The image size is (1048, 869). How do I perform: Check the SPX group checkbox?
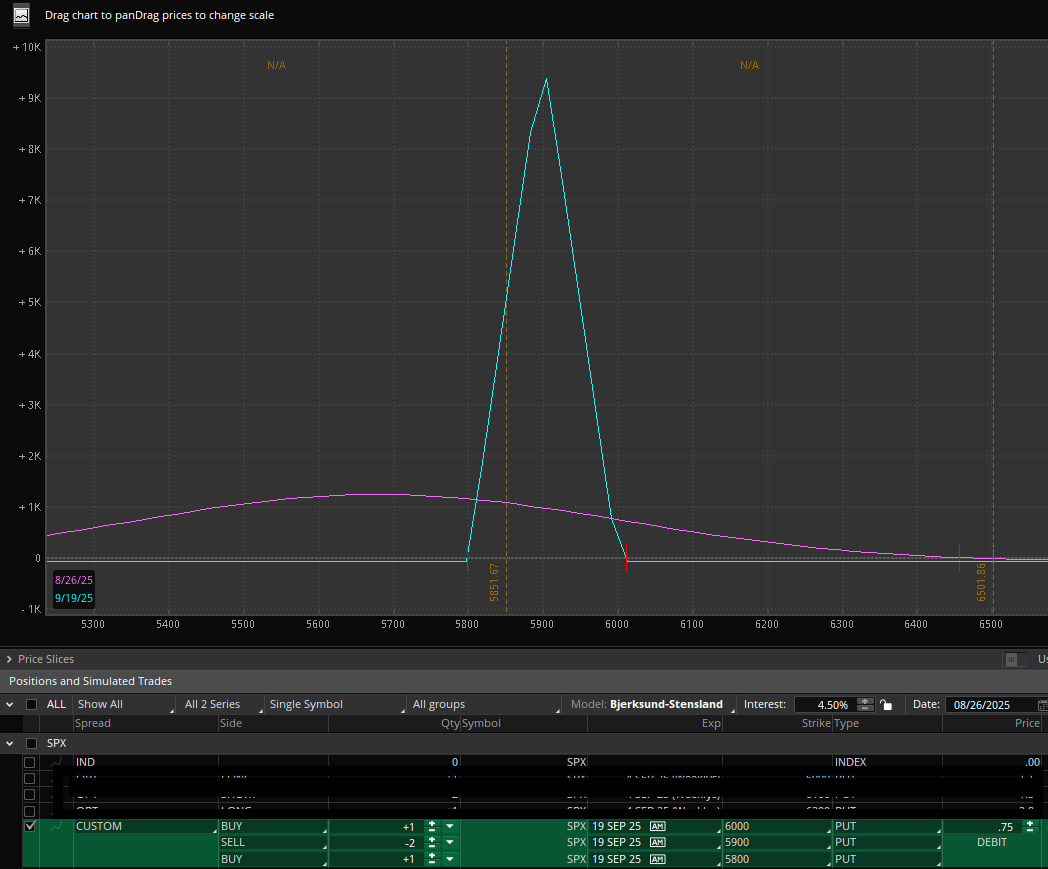[x=31, y=743]
